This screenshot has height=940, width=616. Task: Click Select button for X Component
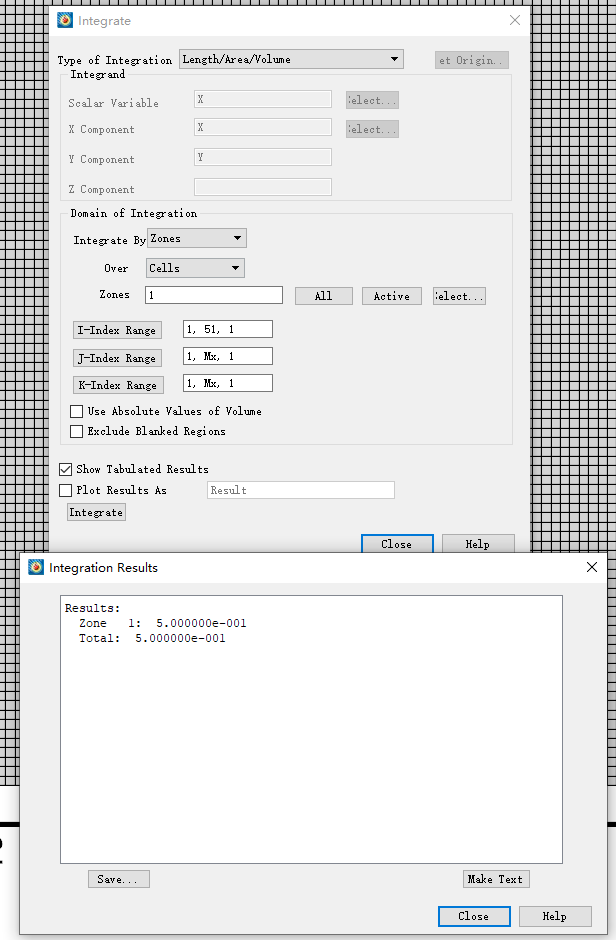coord(372,129)
